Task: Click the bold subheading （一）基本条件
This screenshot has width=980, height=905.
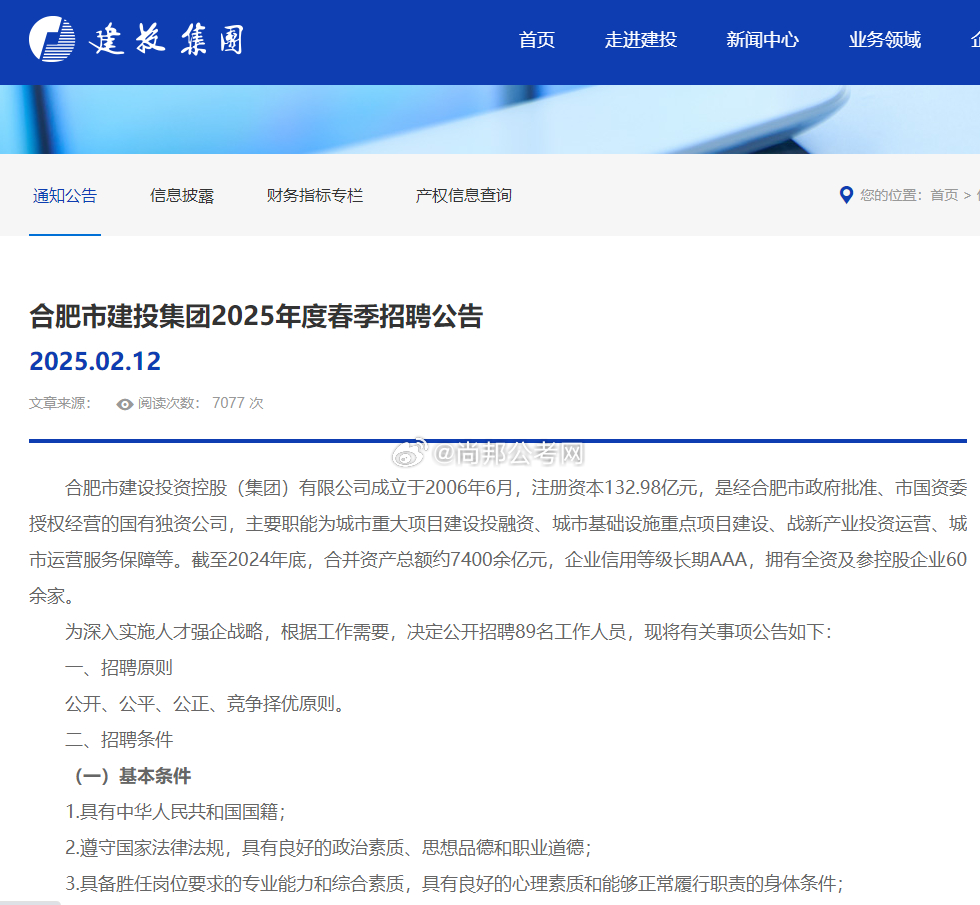Action: point(131,776)
